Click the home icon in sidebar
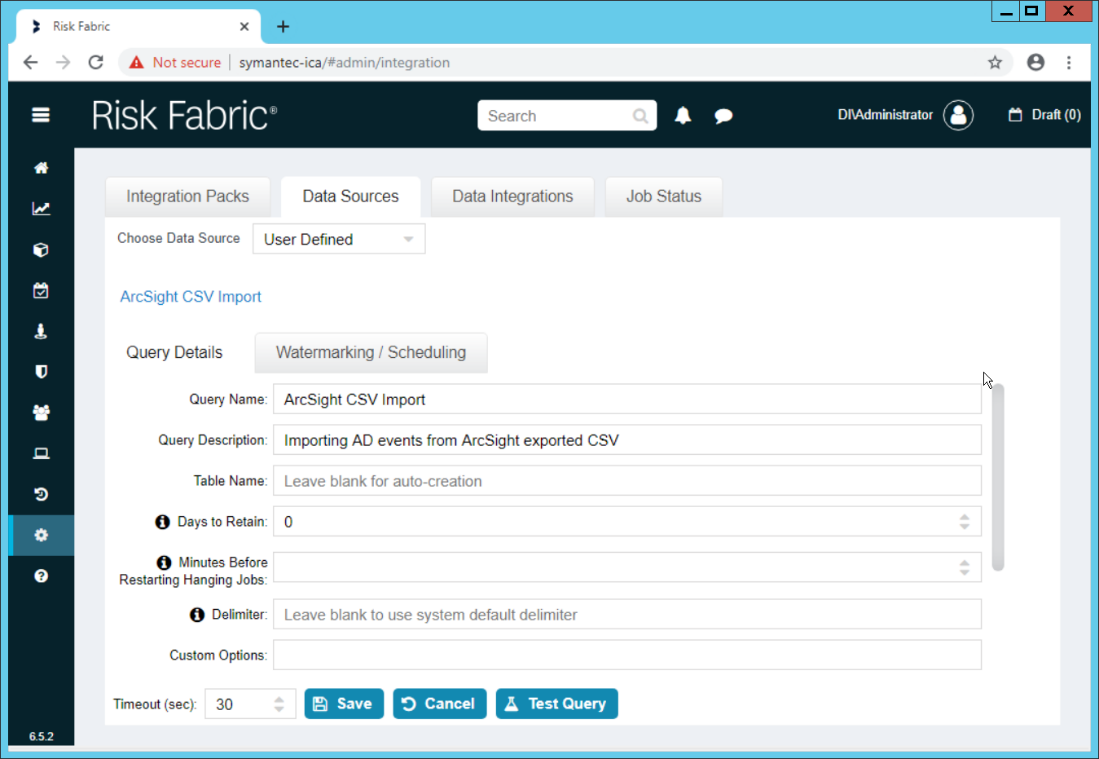Viewport: 1099px width, 759px height. 41,168
